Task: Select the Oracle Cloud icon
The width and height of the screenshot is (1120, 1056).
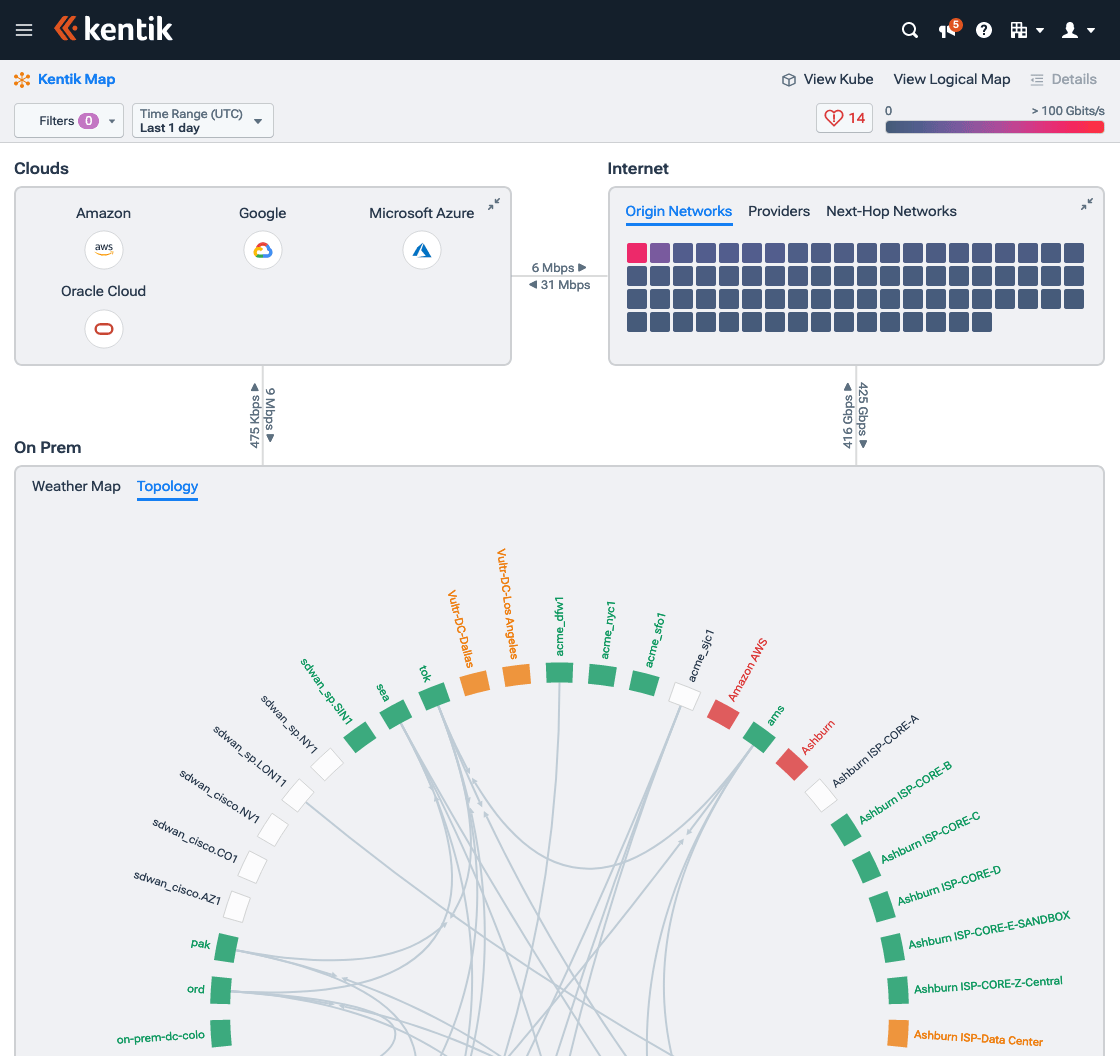Action: click(x=104, y=328)
